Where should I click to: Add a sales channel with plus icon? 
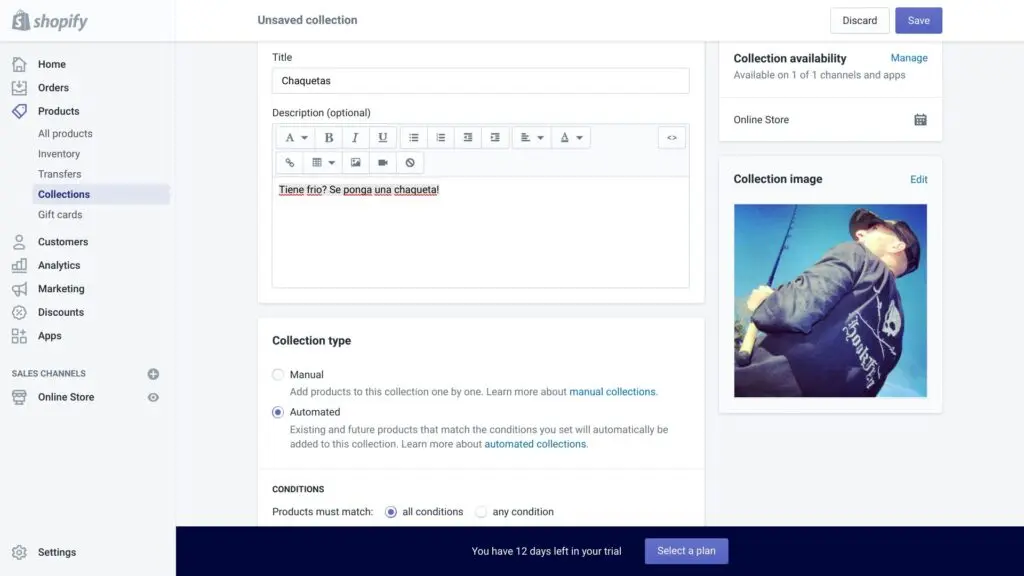tap(153, 374)
